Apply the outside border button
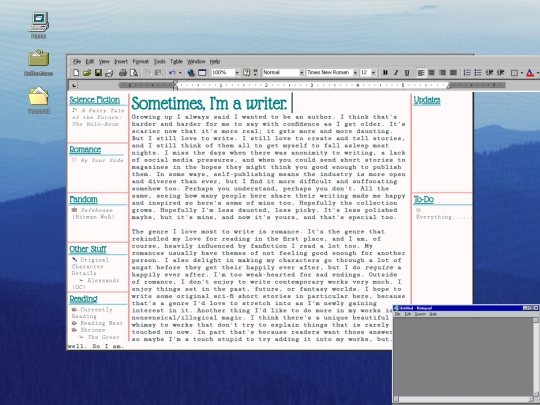This screenshot has height=405, width=540. point(514,73)
